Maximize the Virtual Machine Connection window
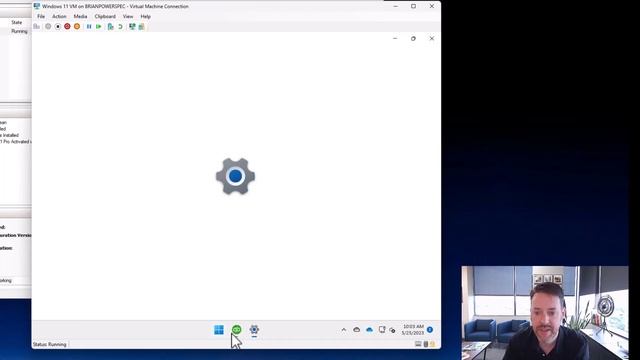640x360 pixels. tap(413, 6)
